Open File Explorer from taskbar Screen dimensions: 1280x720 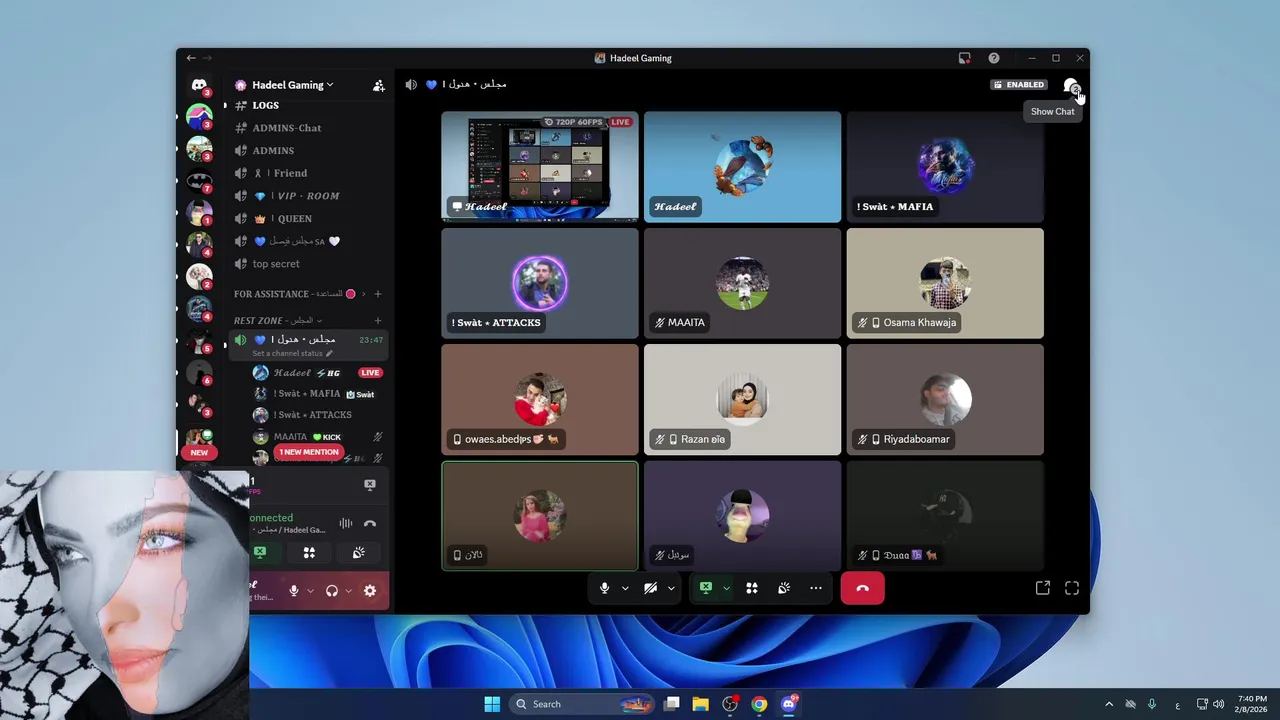(x=700, y=704)
